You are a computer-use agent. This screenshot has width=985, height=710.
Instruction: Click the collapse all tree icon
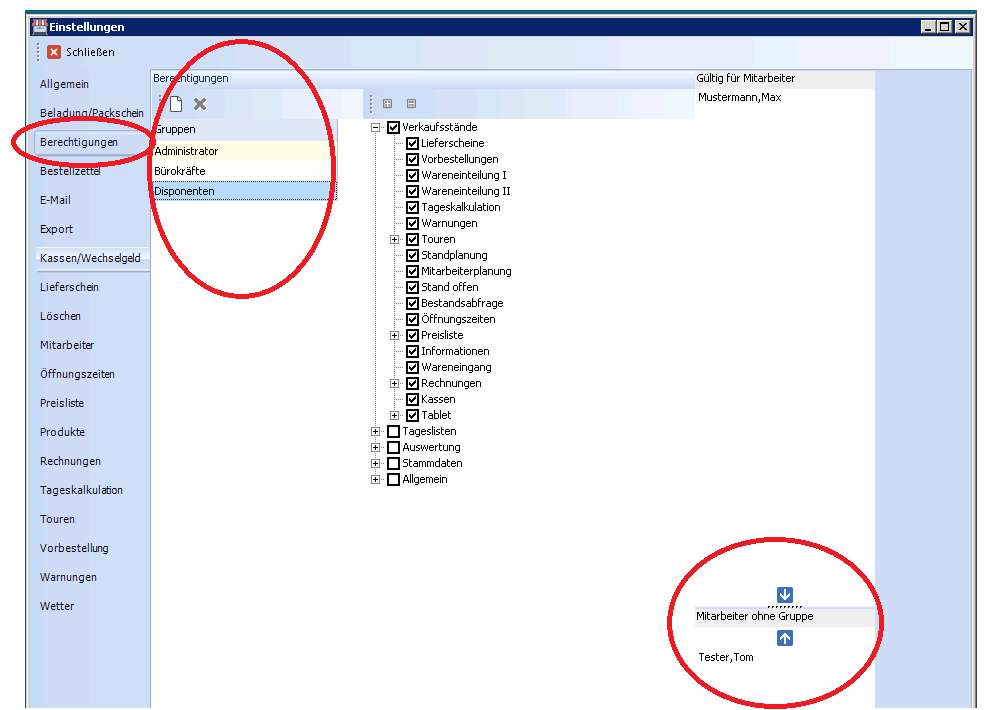click(x=411, y=104)
